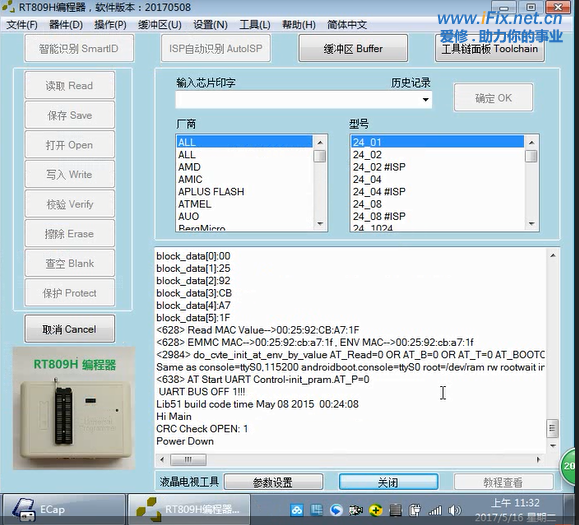
Task: Switch to RT809H编程器 taskbar item
Action: pyautogui.click(x=189, y=510)
